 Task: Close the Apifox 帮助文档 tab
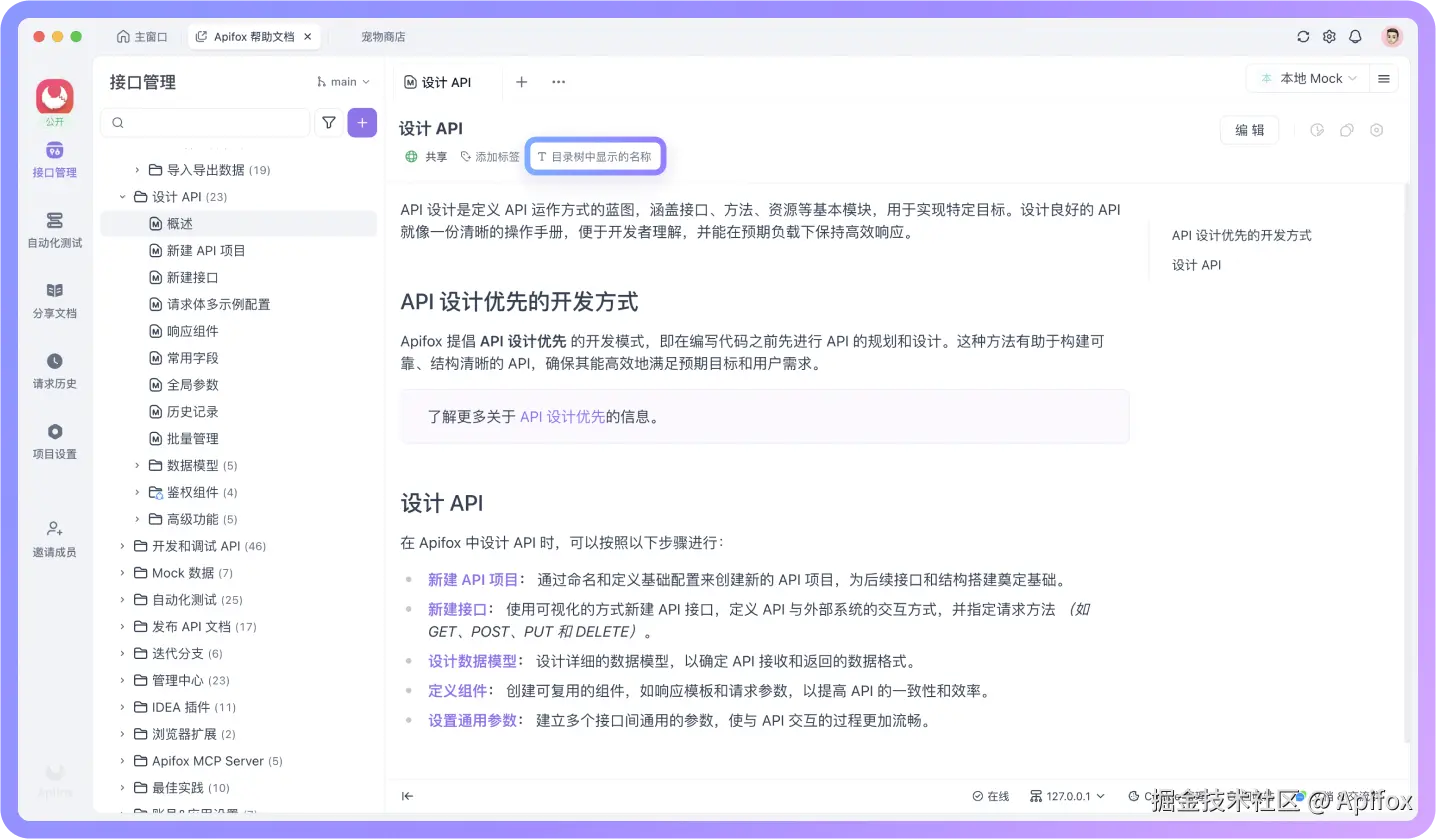(308, 36)
